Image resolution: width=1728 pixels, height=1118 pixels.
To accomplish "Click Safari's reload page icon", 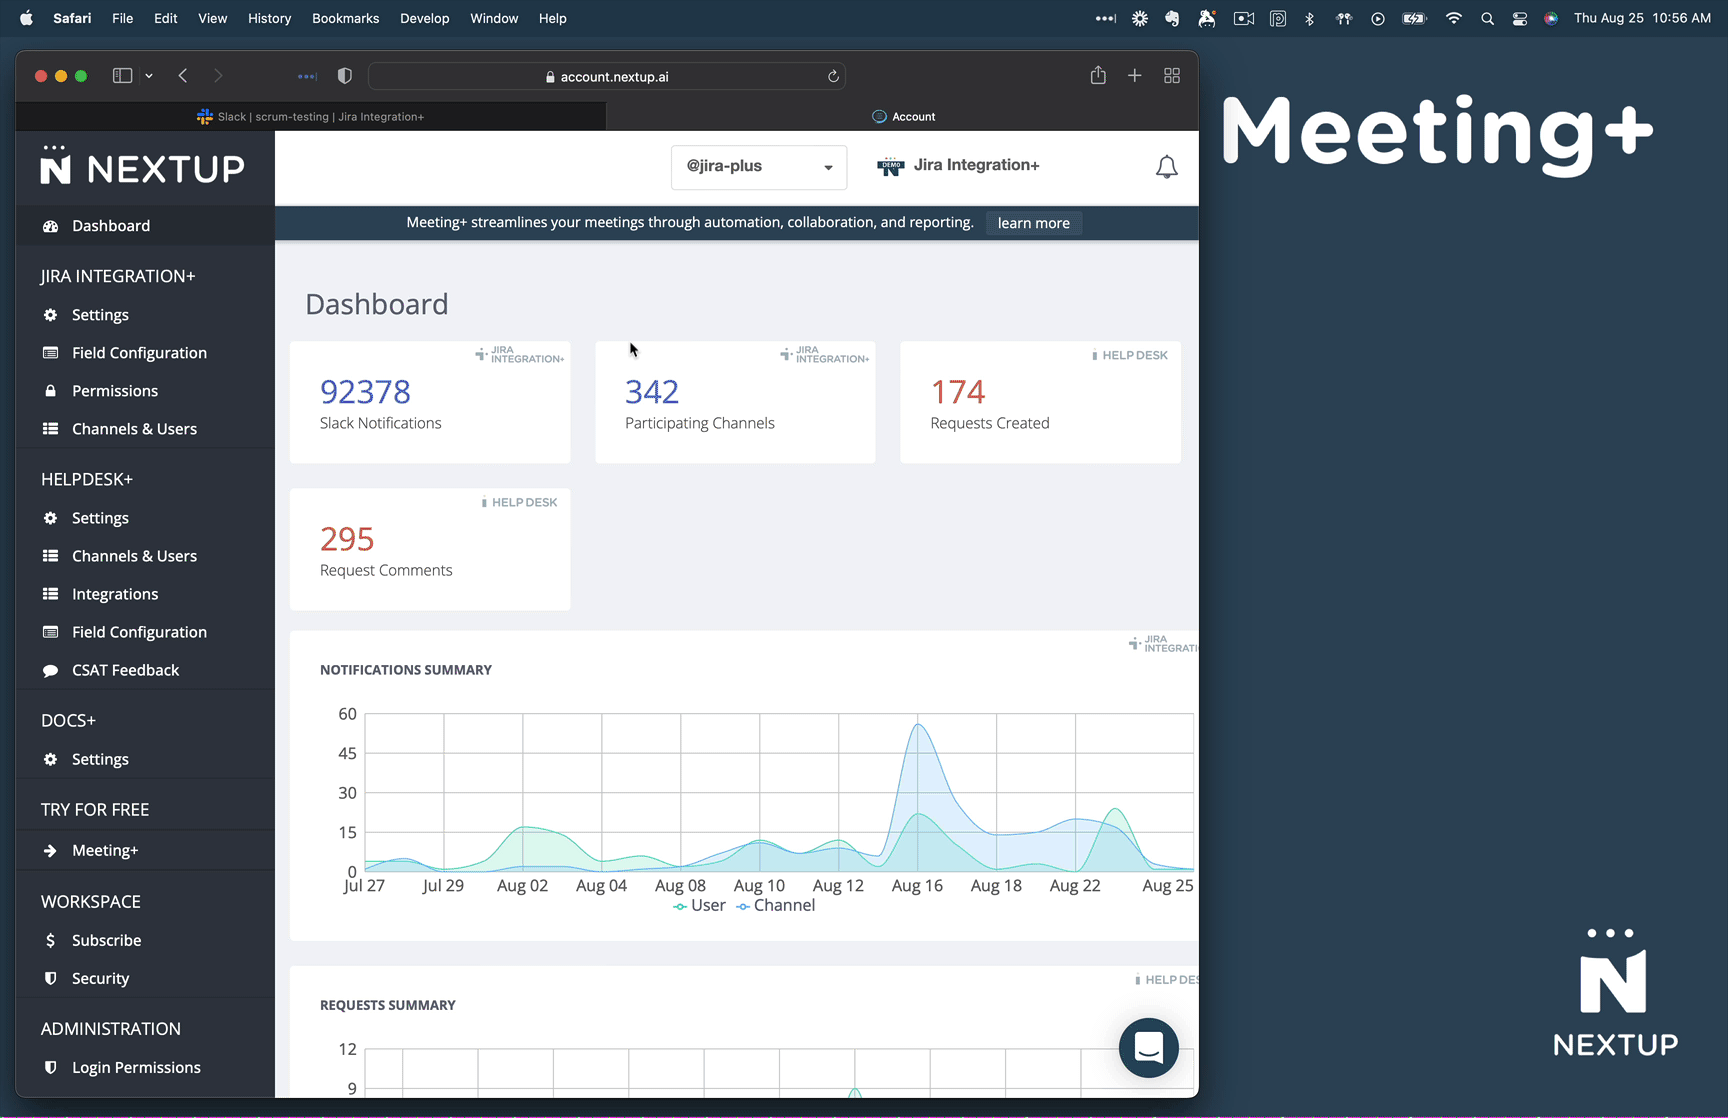I will pos(832,76).
